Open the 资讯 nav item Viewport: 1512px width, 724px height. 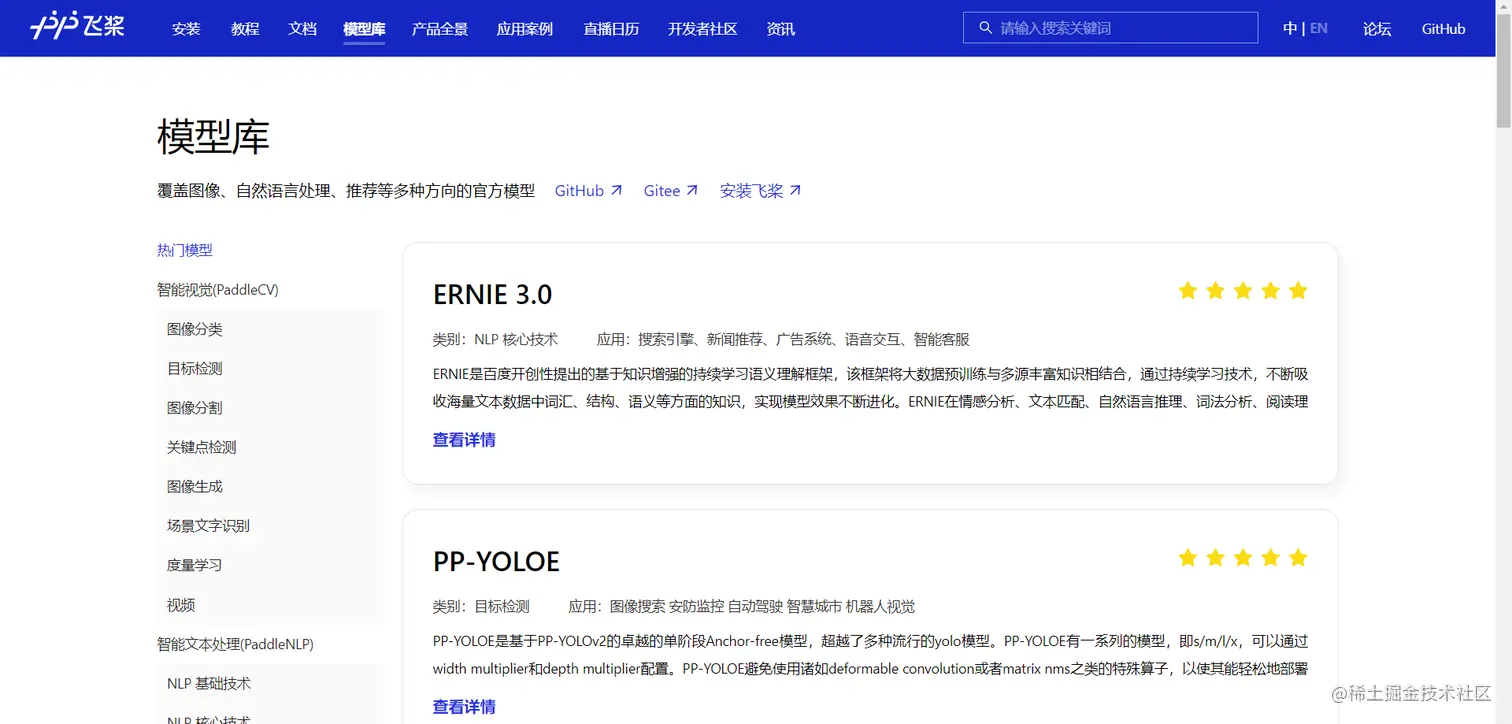pyautogui.click(x=781, y=29)
